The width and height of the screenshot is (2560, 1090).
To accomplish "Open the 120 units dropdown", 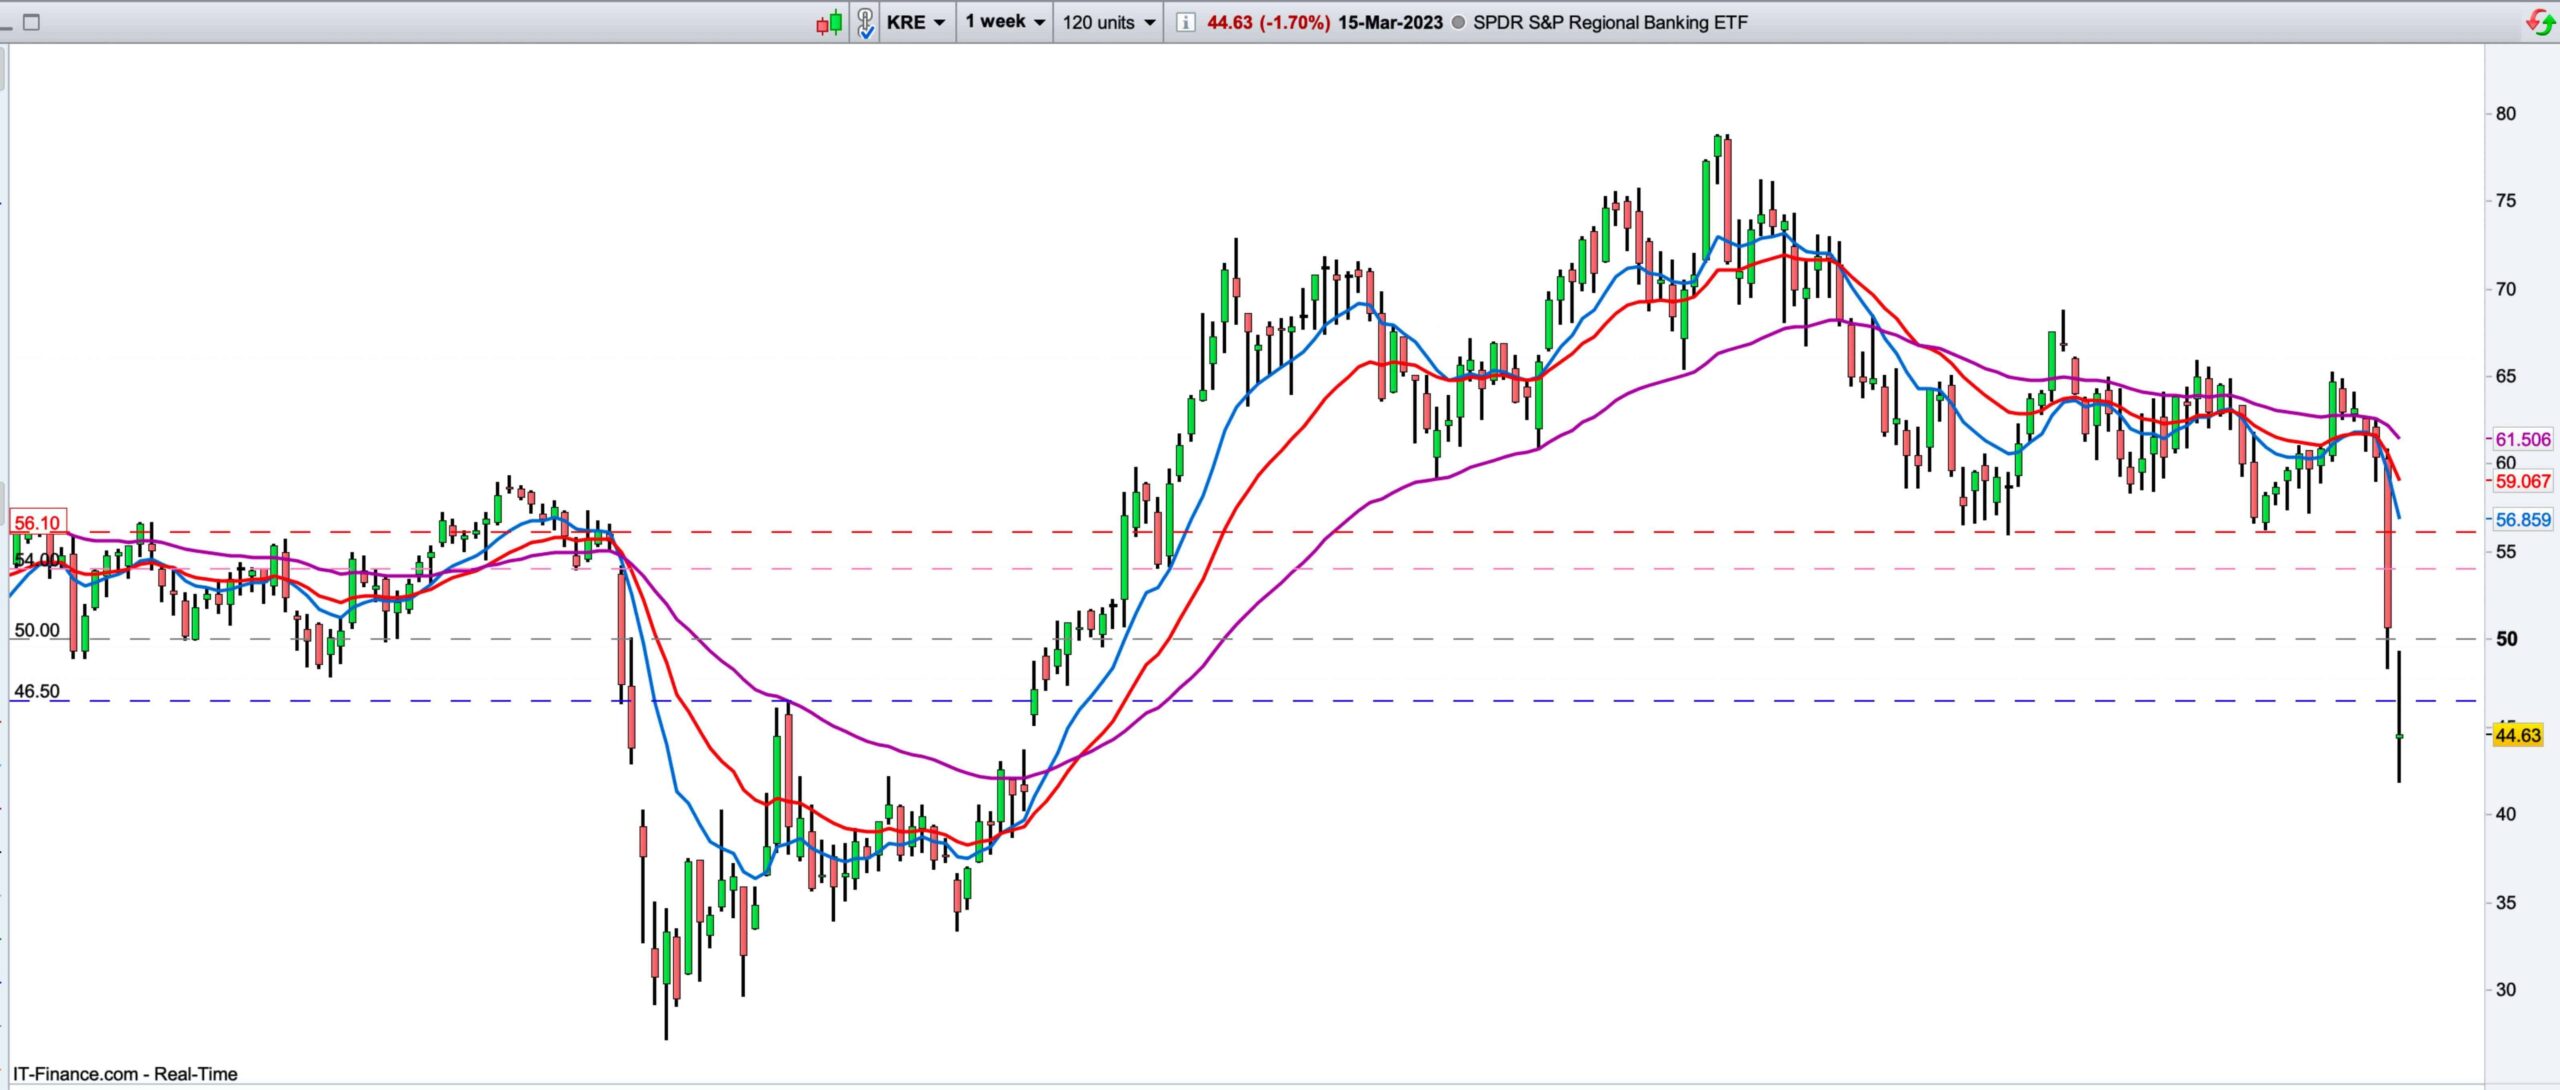I will [x=1108, y=22].
